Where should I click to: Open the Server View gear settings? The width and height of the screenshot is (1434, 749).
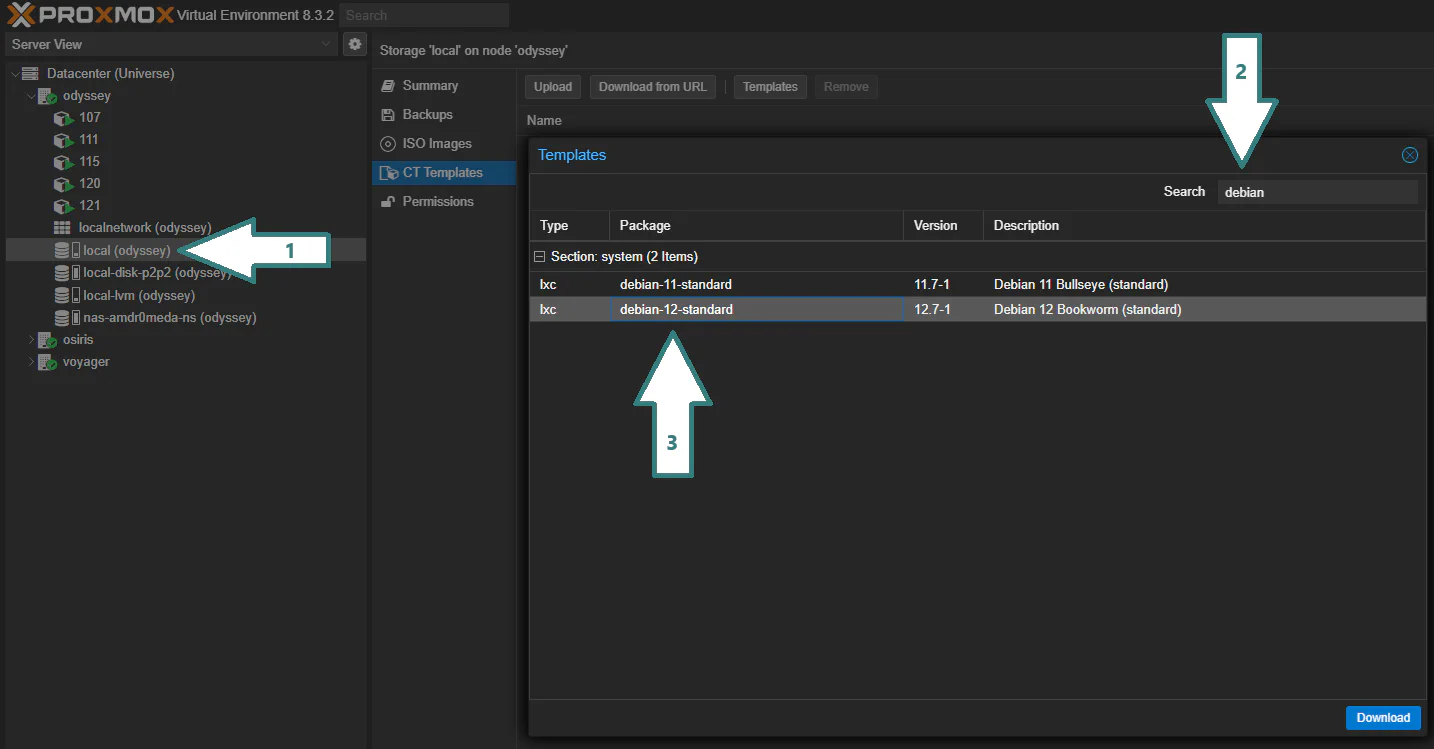point(354,44)
